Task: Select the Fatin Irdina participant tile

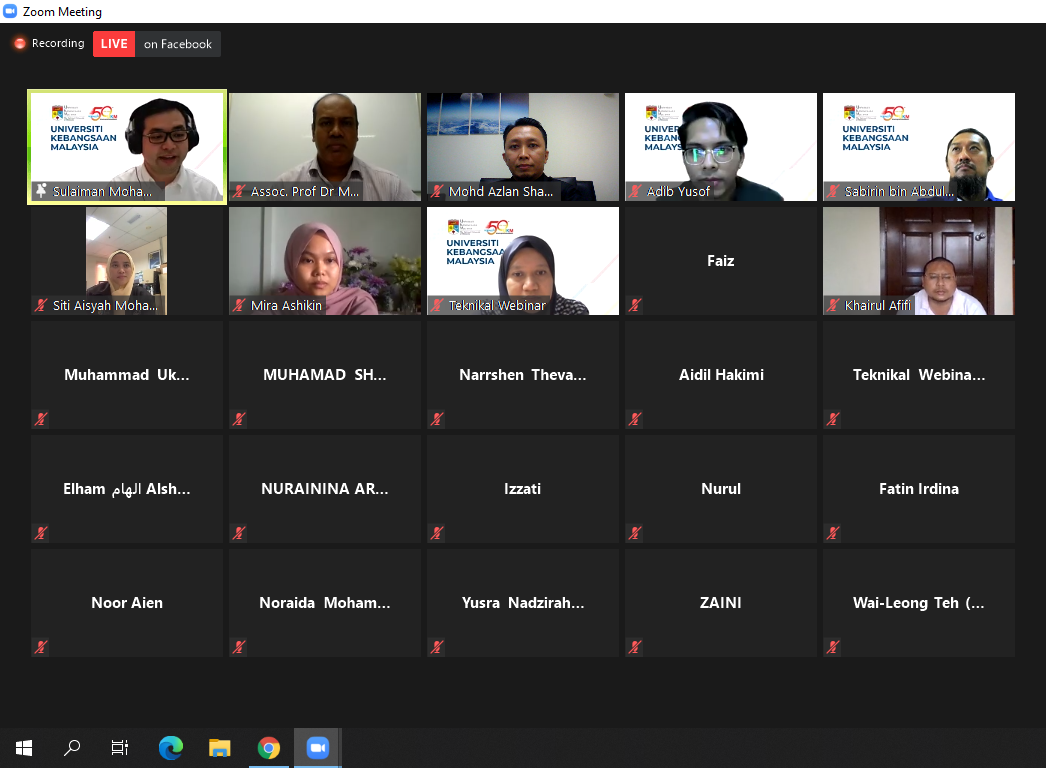Action: click(x=918, y=489)
